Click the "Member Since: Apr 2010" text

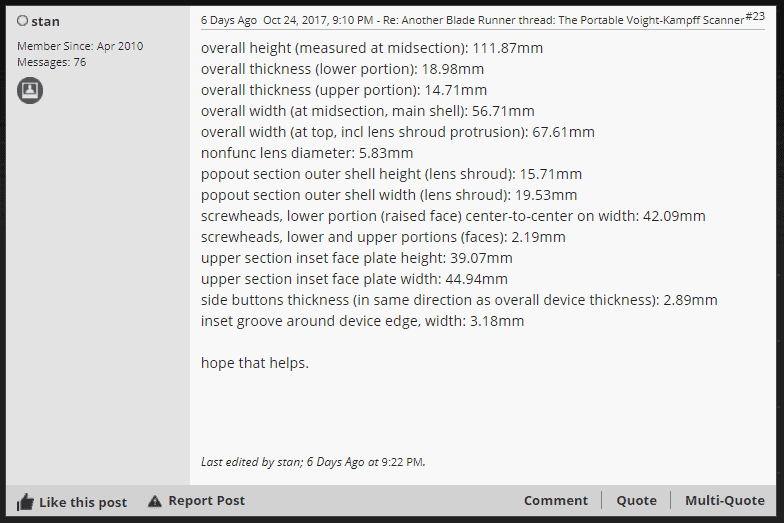pyautogui.click(x=80, y=46)
